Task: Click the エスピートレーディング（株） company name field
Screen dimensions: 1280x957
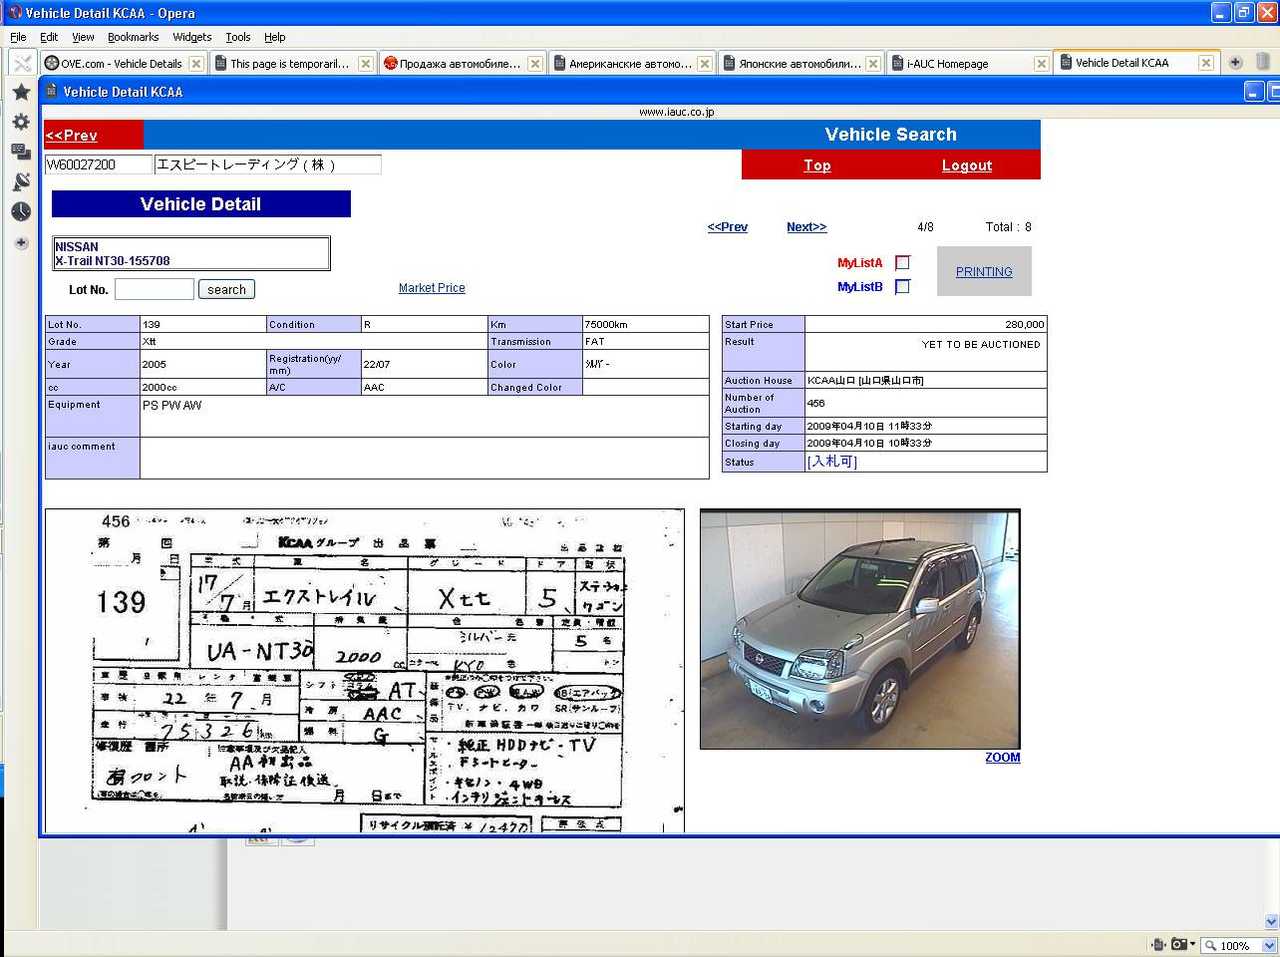Action: tap(267, 164)
